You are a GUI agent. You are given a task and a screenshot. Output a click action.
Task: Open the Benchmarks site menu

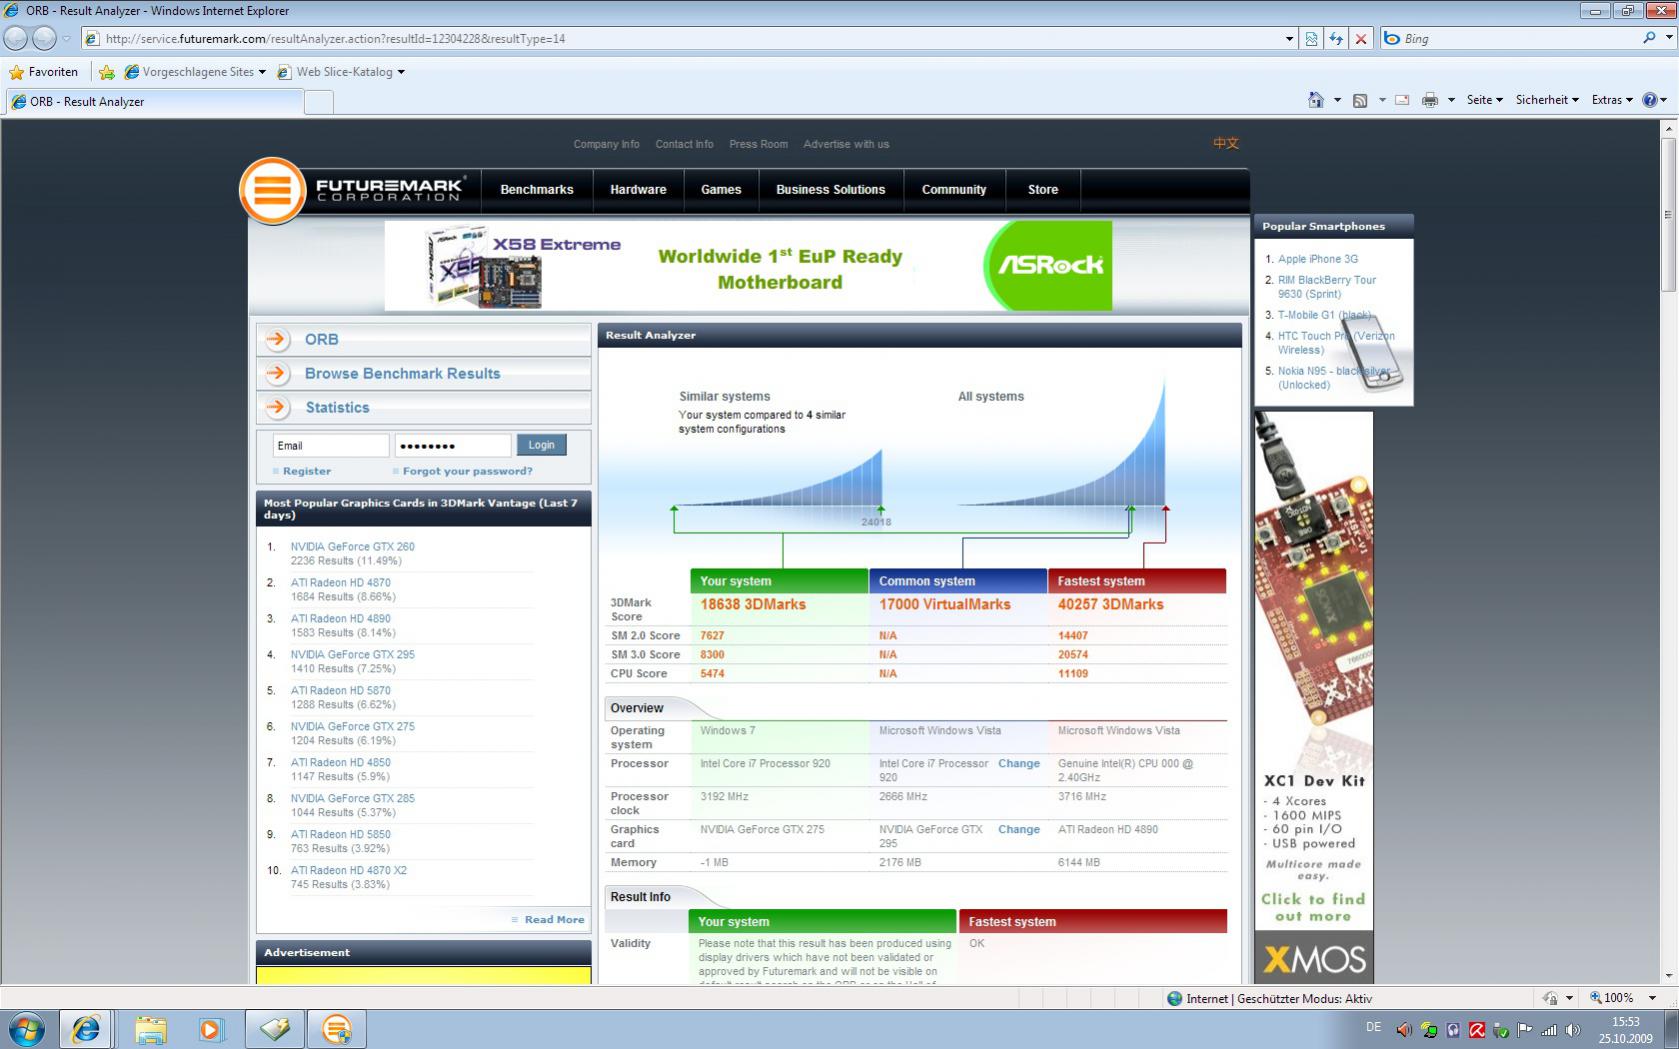[x=537, y=190]
